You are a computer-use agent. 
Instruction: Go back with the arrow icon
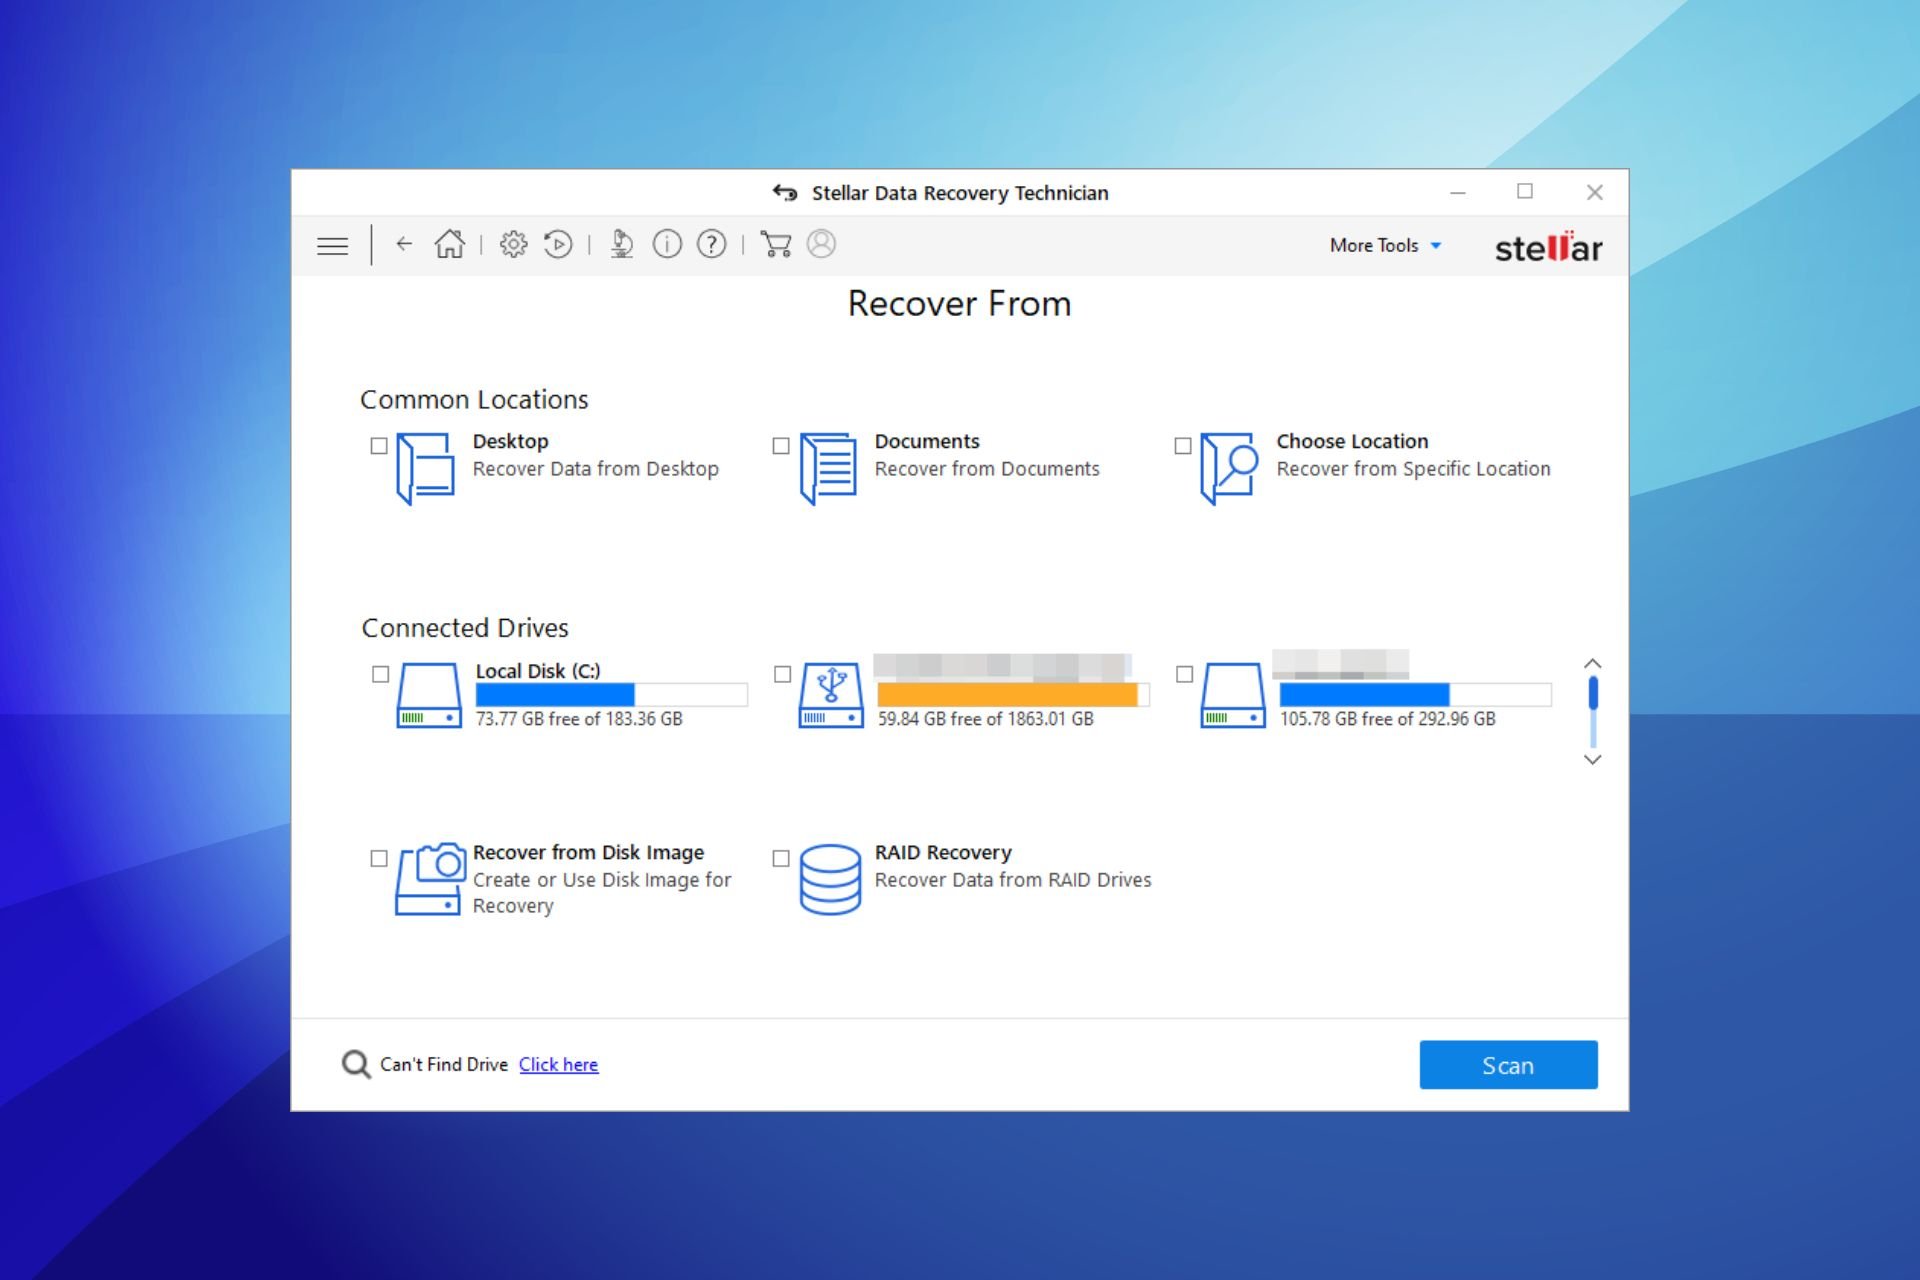pos(404,244)
